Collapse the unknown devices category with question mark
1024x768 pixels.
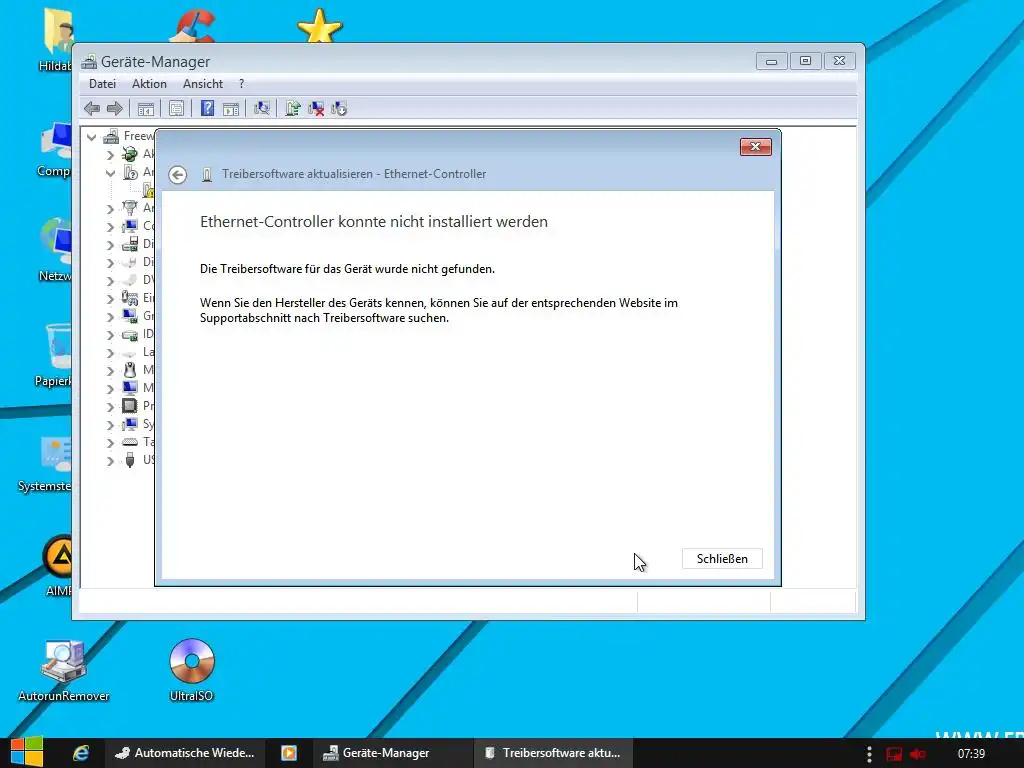click(x=110, y=173)
